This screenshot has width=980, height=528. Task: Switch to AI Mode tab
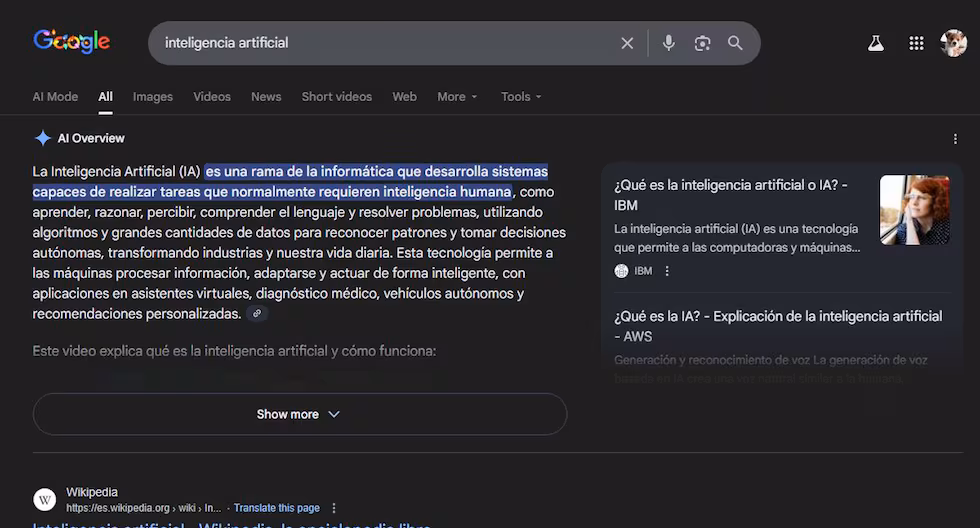pos(55,97)
